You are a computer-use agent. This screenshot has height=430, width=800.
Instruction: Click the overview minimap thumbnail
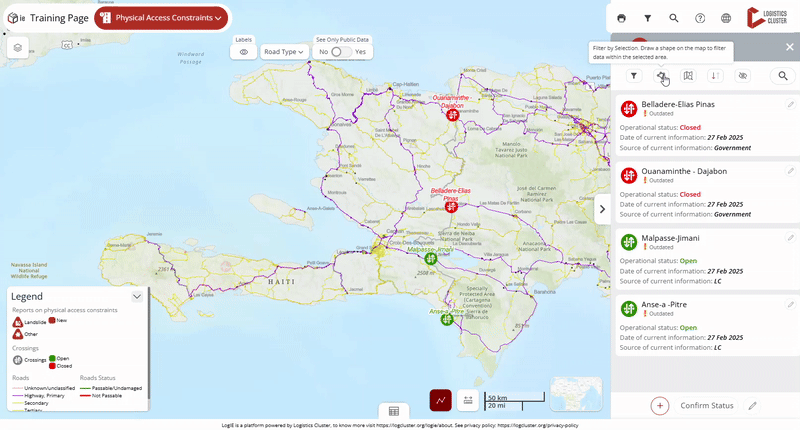(x=576, y=394)
